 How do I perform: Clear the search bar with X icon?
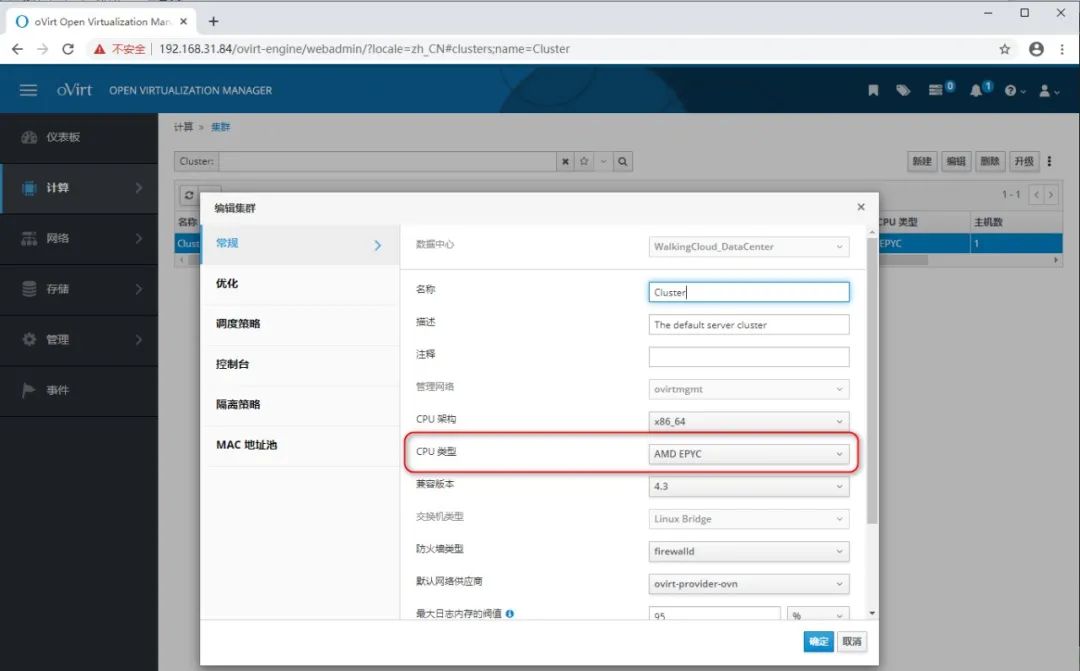[565, 161]
